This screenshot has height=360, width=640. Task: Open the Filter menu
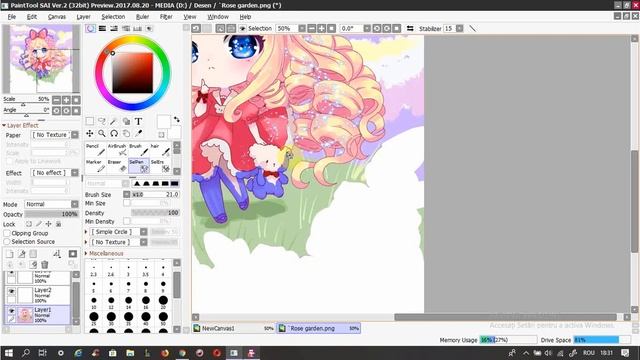166,17
